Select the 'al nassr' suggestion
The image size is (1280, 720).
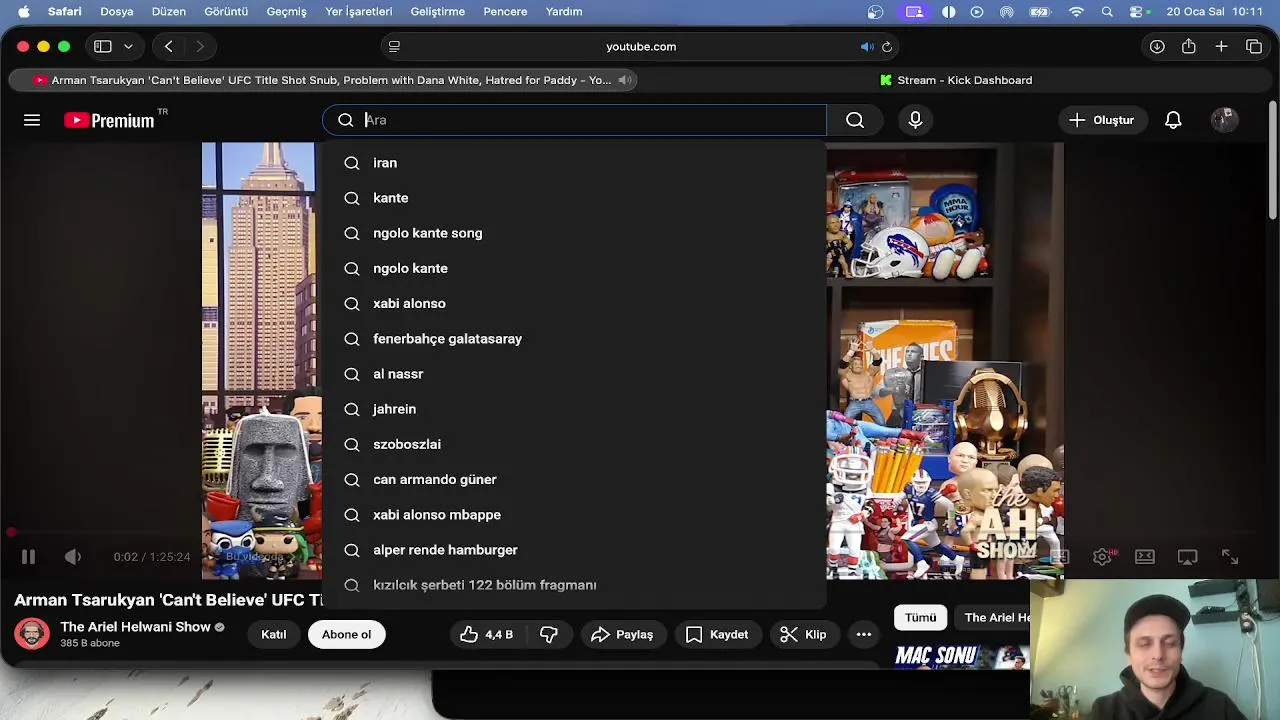tap(574, 374)
